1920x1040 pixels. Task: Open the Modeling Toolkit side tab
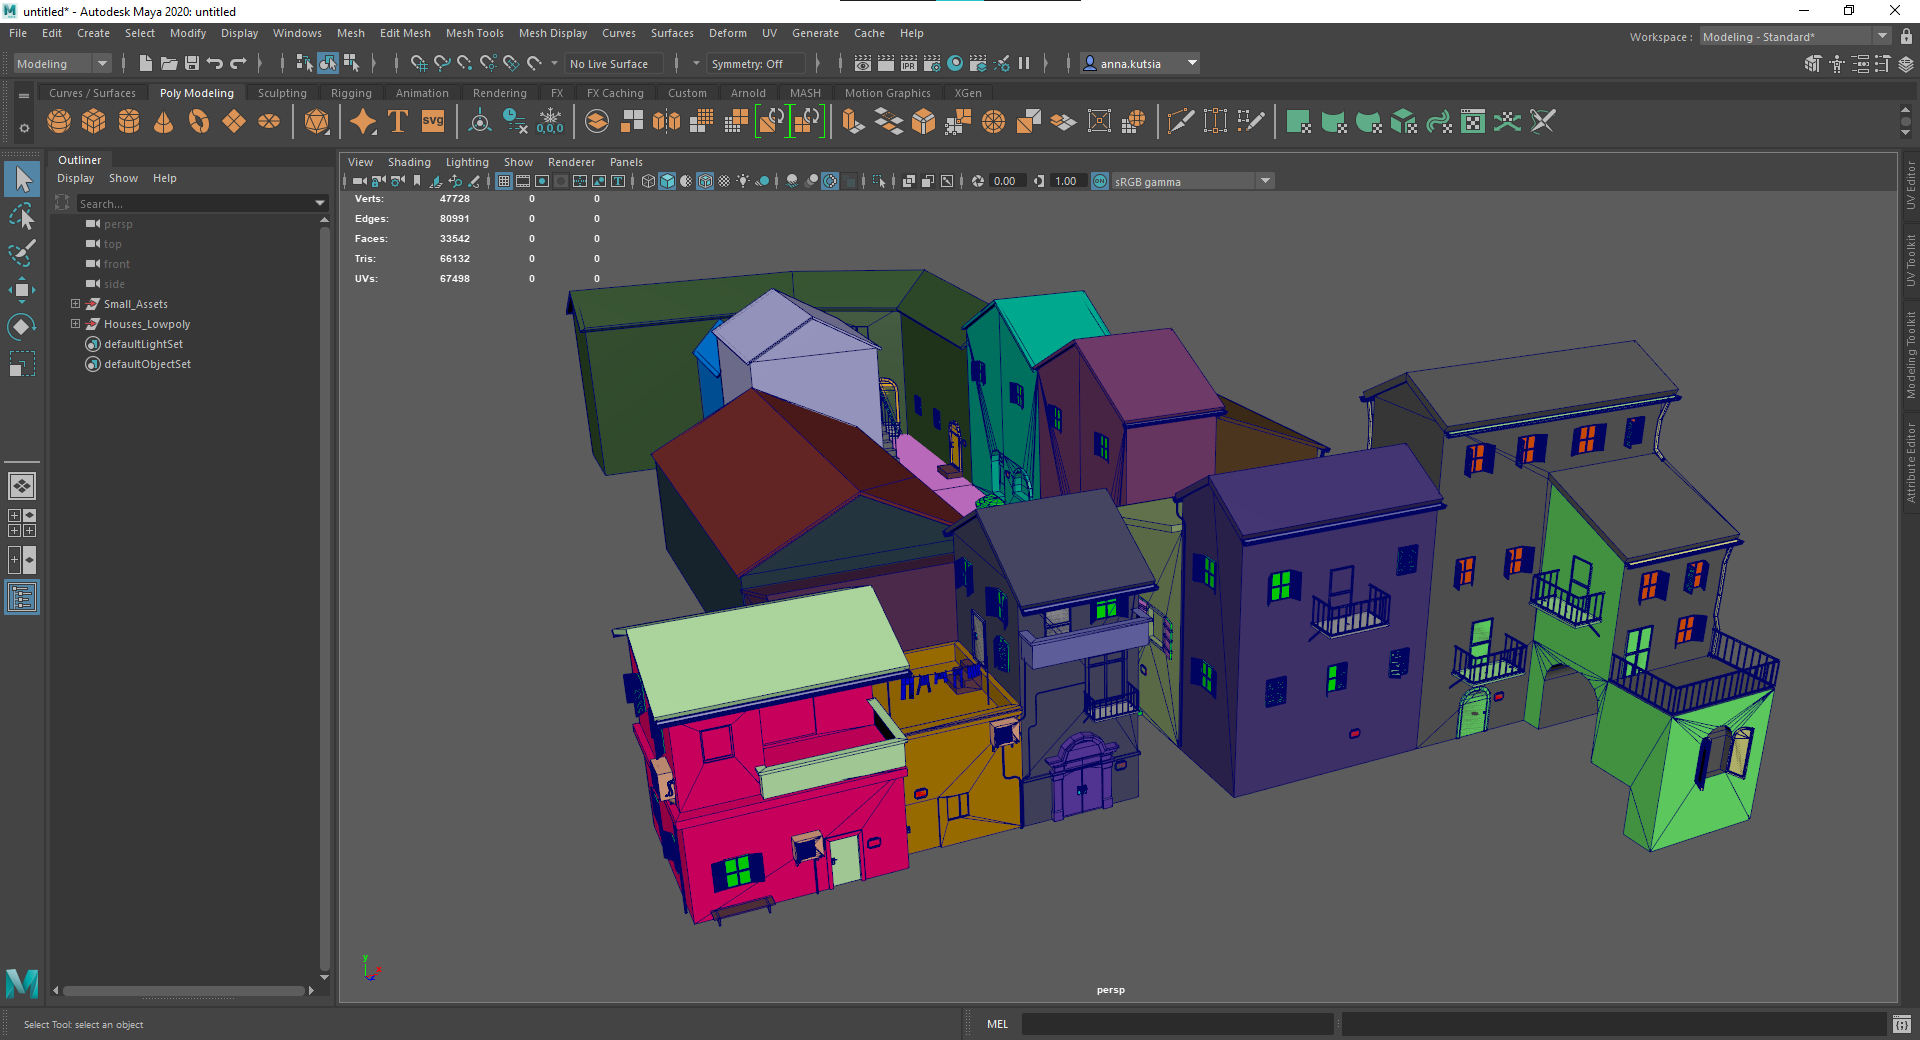coord(1910,355)
